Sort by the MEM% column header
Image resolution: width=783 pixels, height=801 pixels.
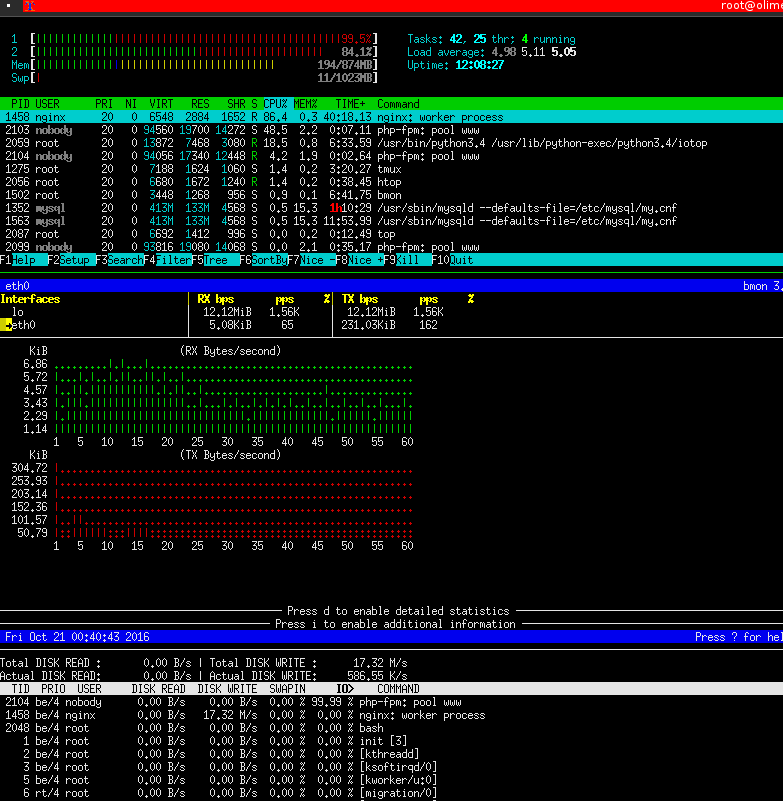305,104
